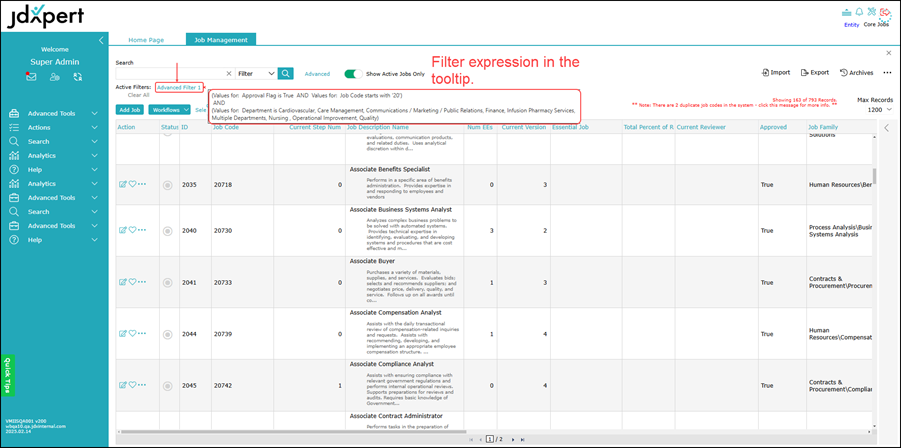Viewport: 901px width, 448px height.
Task: Open the Workflows dropdown button
Action: pos(169,109)
